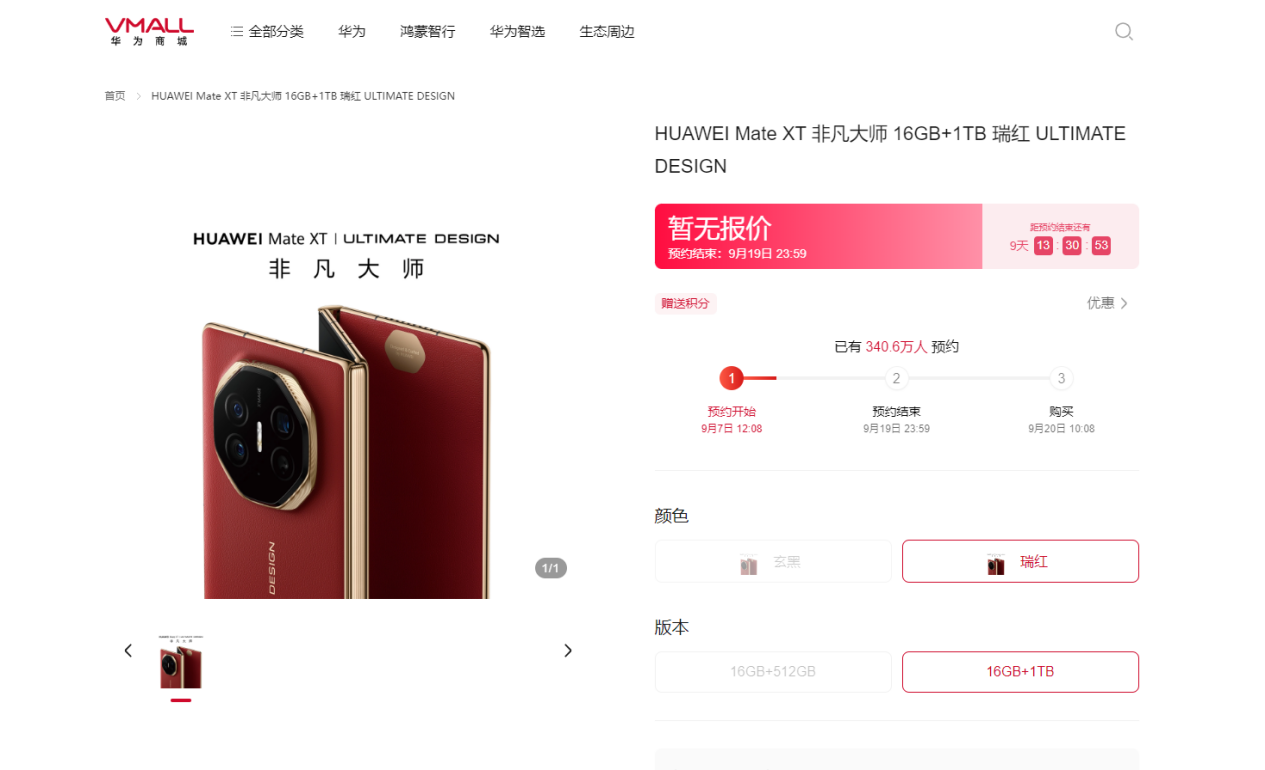
Task: Select the 瑞红 color option
Action: coord(1020,561)
